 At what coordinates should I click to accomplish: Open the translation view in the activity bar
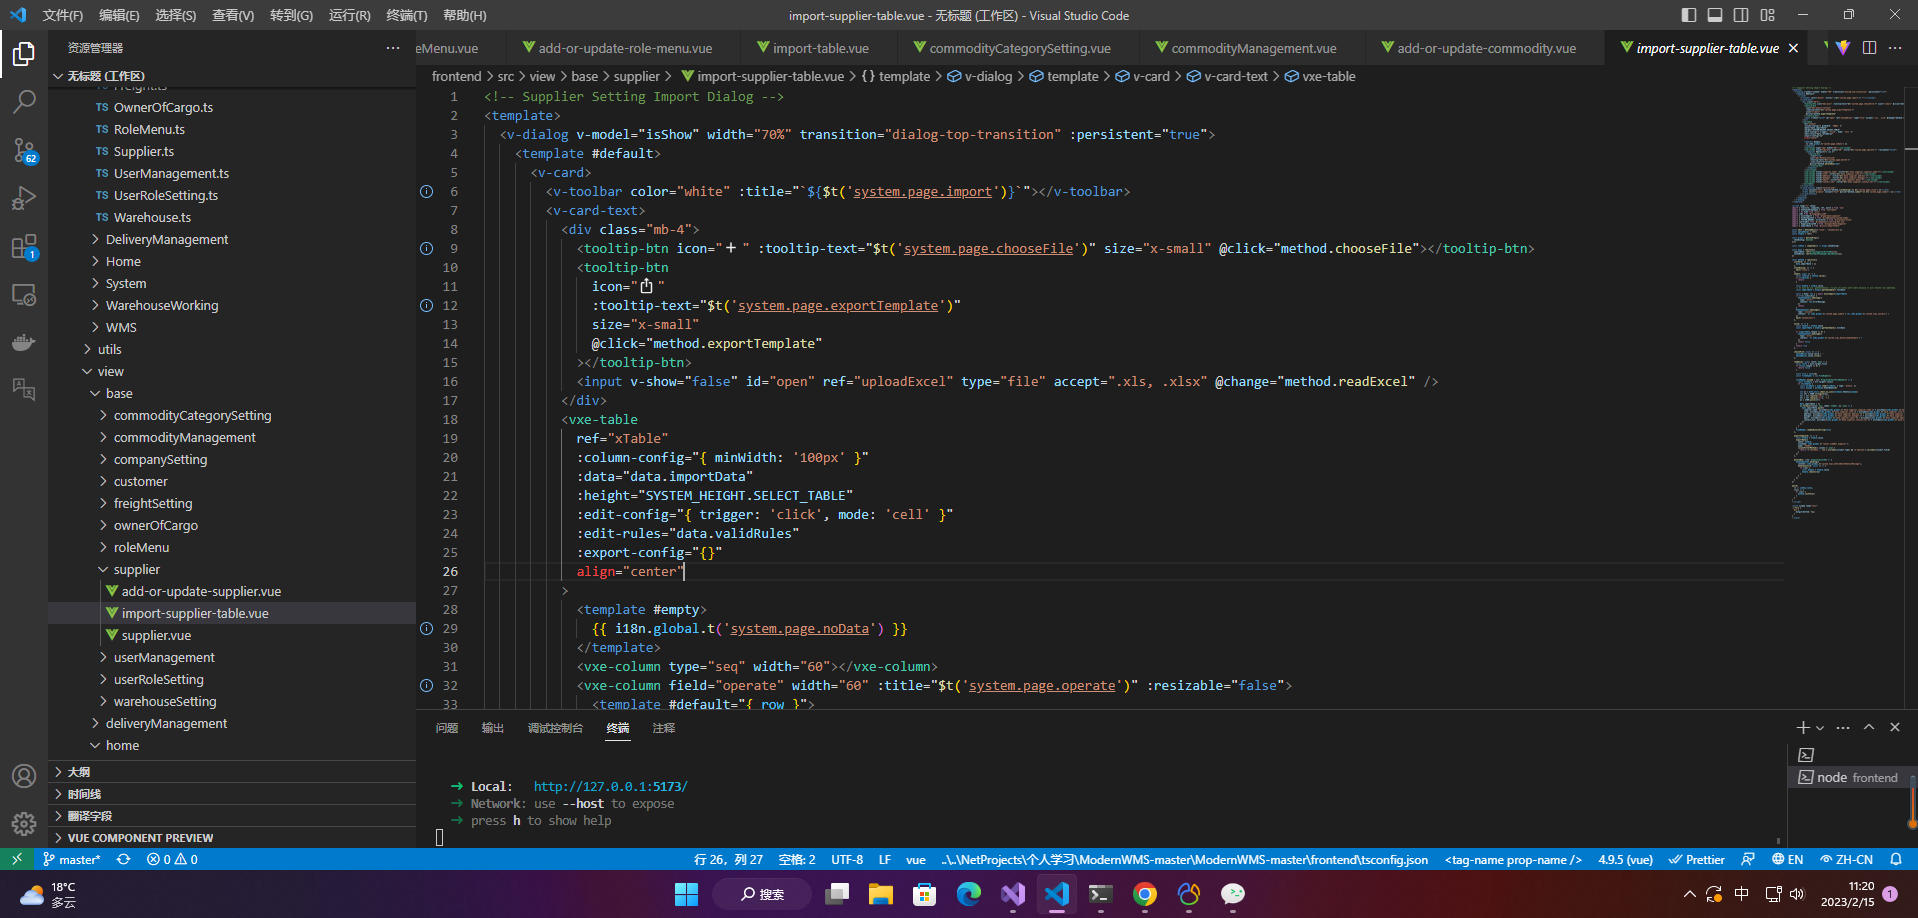pyautogui.click(x=24, y=390)
